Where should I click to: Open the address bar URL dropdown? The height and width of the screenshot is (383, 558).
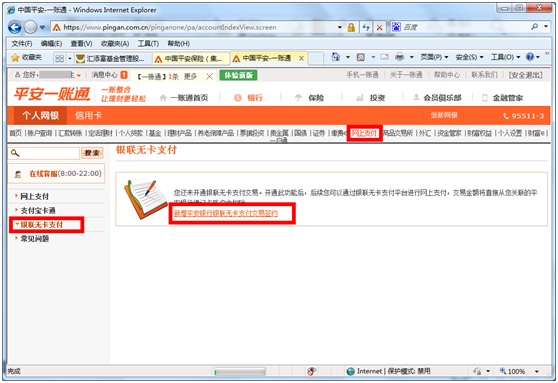[339, 27]
